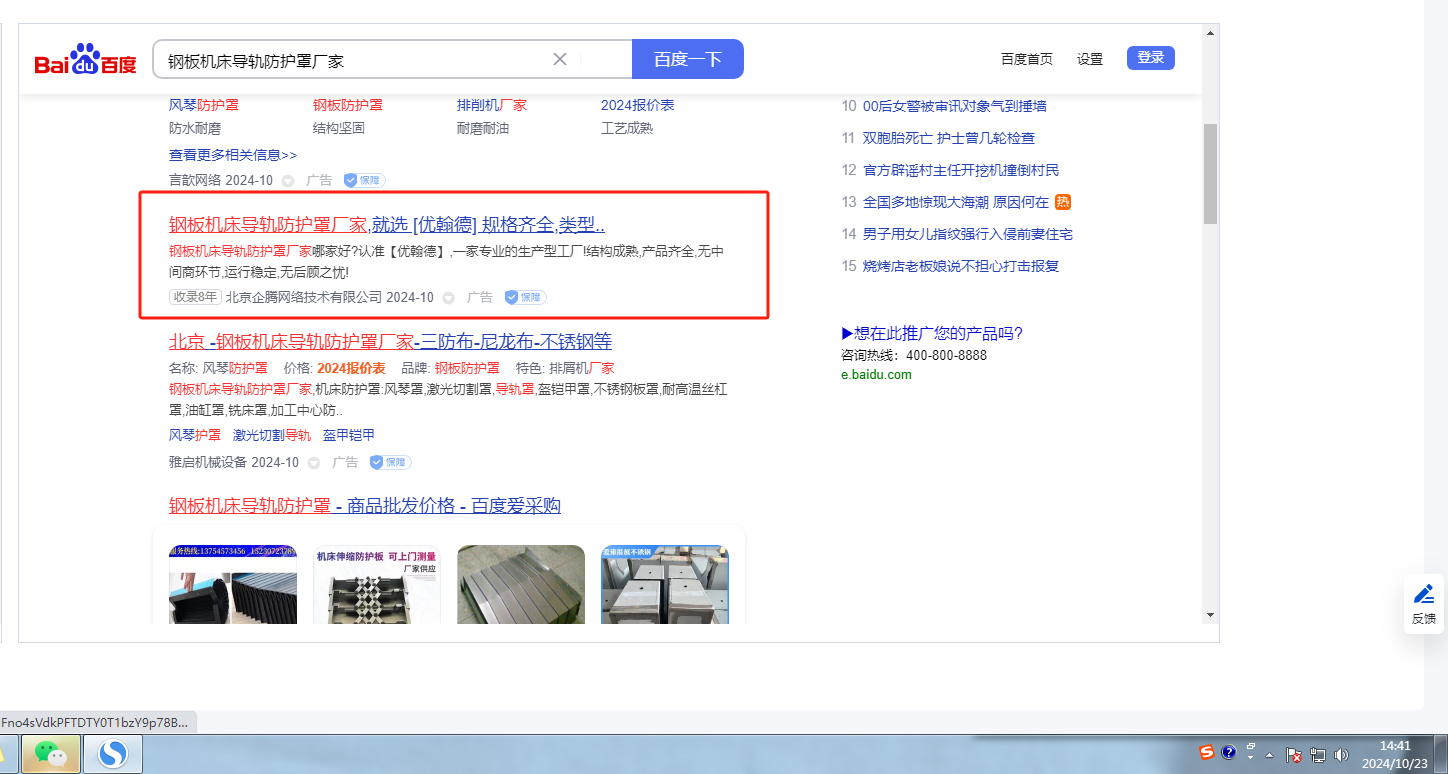
Task: Open the e.baidu.com link
Action: point(876,375)
